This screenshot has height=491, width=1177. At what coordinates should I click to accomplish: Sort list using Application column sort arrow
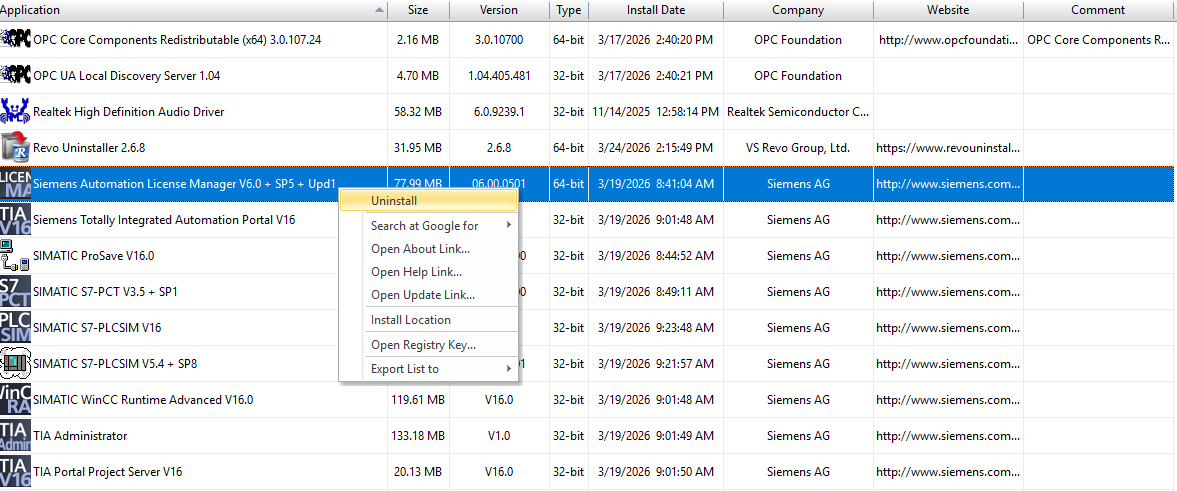pos(379,10)
